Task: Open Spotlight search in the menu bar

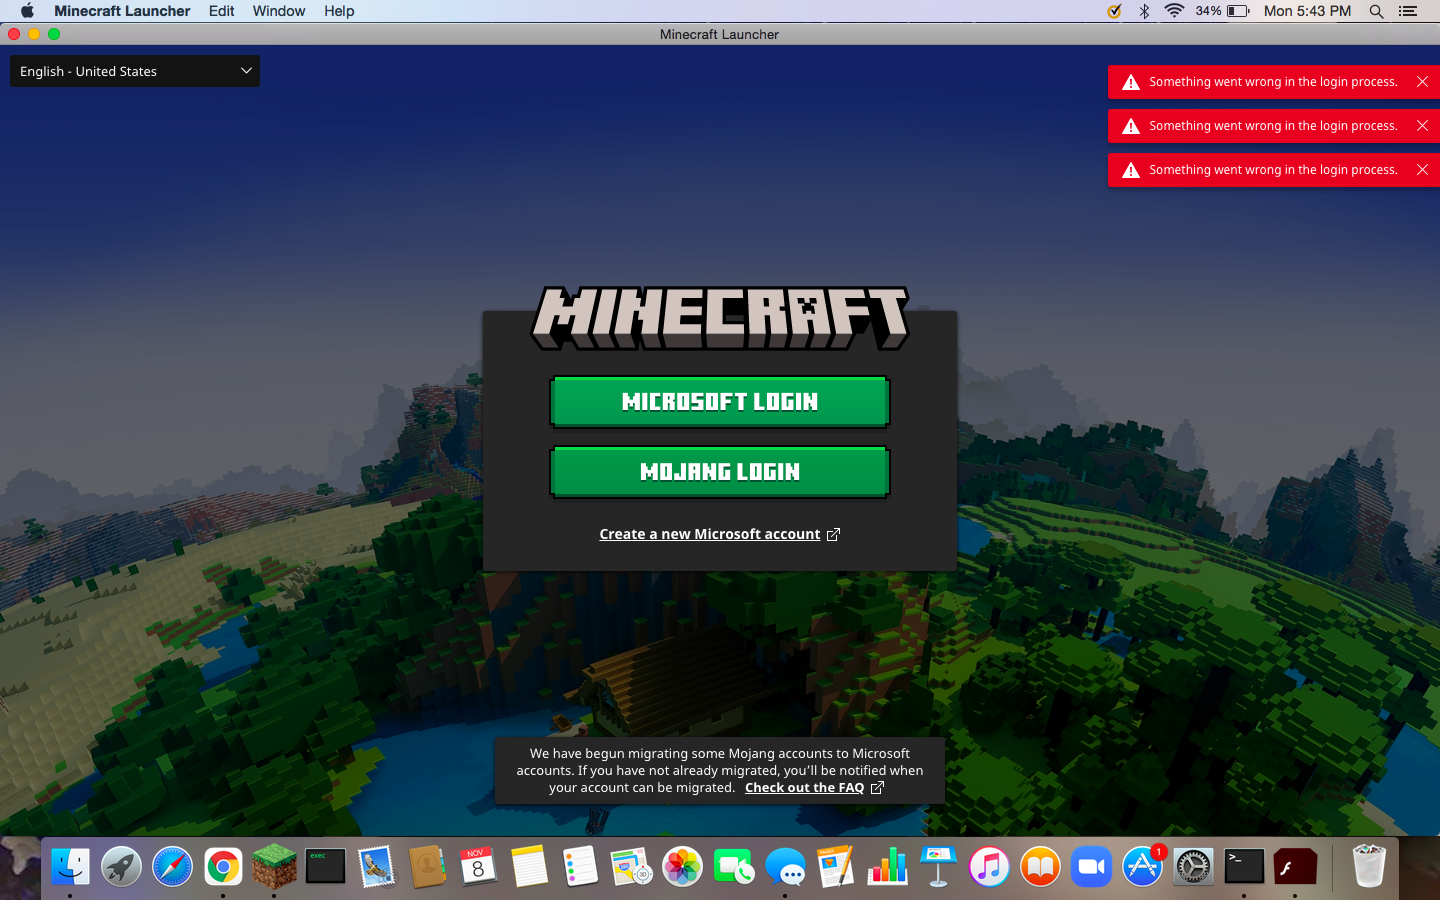Action: click(1377, 11)
